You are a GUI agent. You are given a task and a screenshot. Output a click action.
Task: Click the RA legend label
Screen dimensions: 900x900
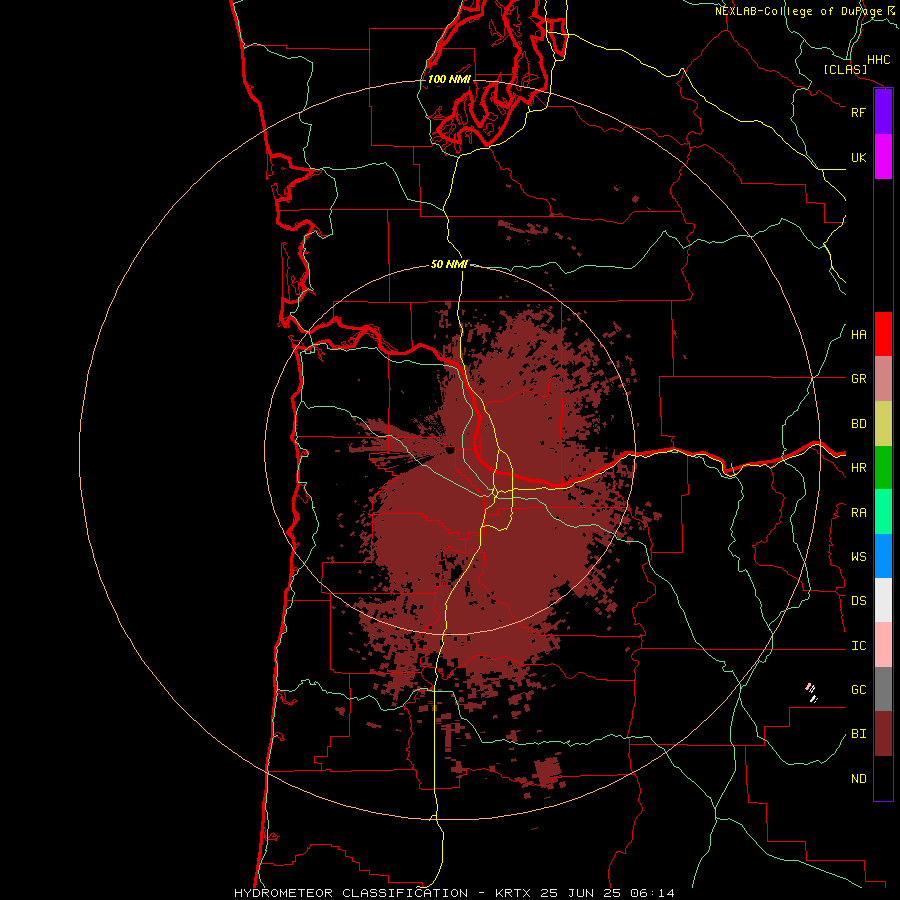click(x=859, y=513)
